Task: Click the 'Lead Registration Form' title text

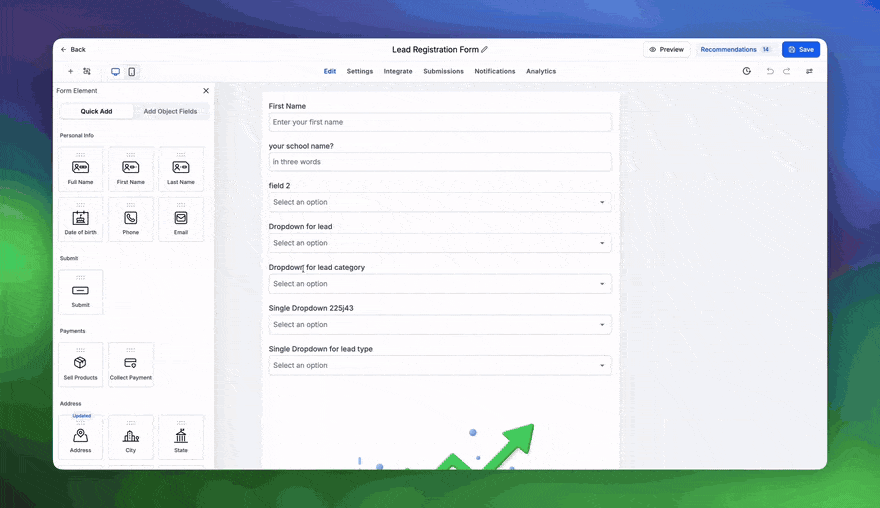Action: 436,49
